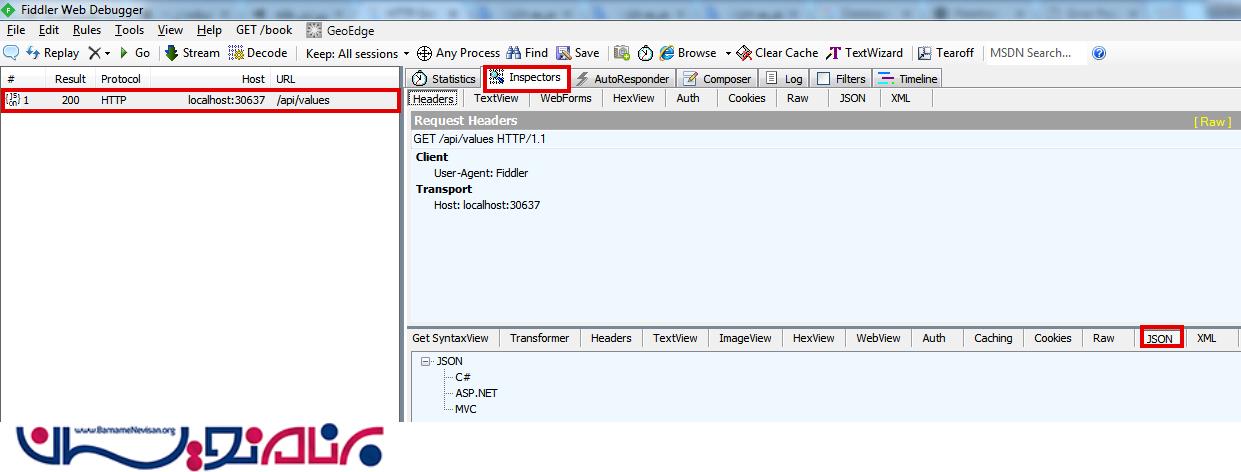Viewport: 1241px width, 472px height.
Task: Replay the selected session
Action: pos(53,53)
